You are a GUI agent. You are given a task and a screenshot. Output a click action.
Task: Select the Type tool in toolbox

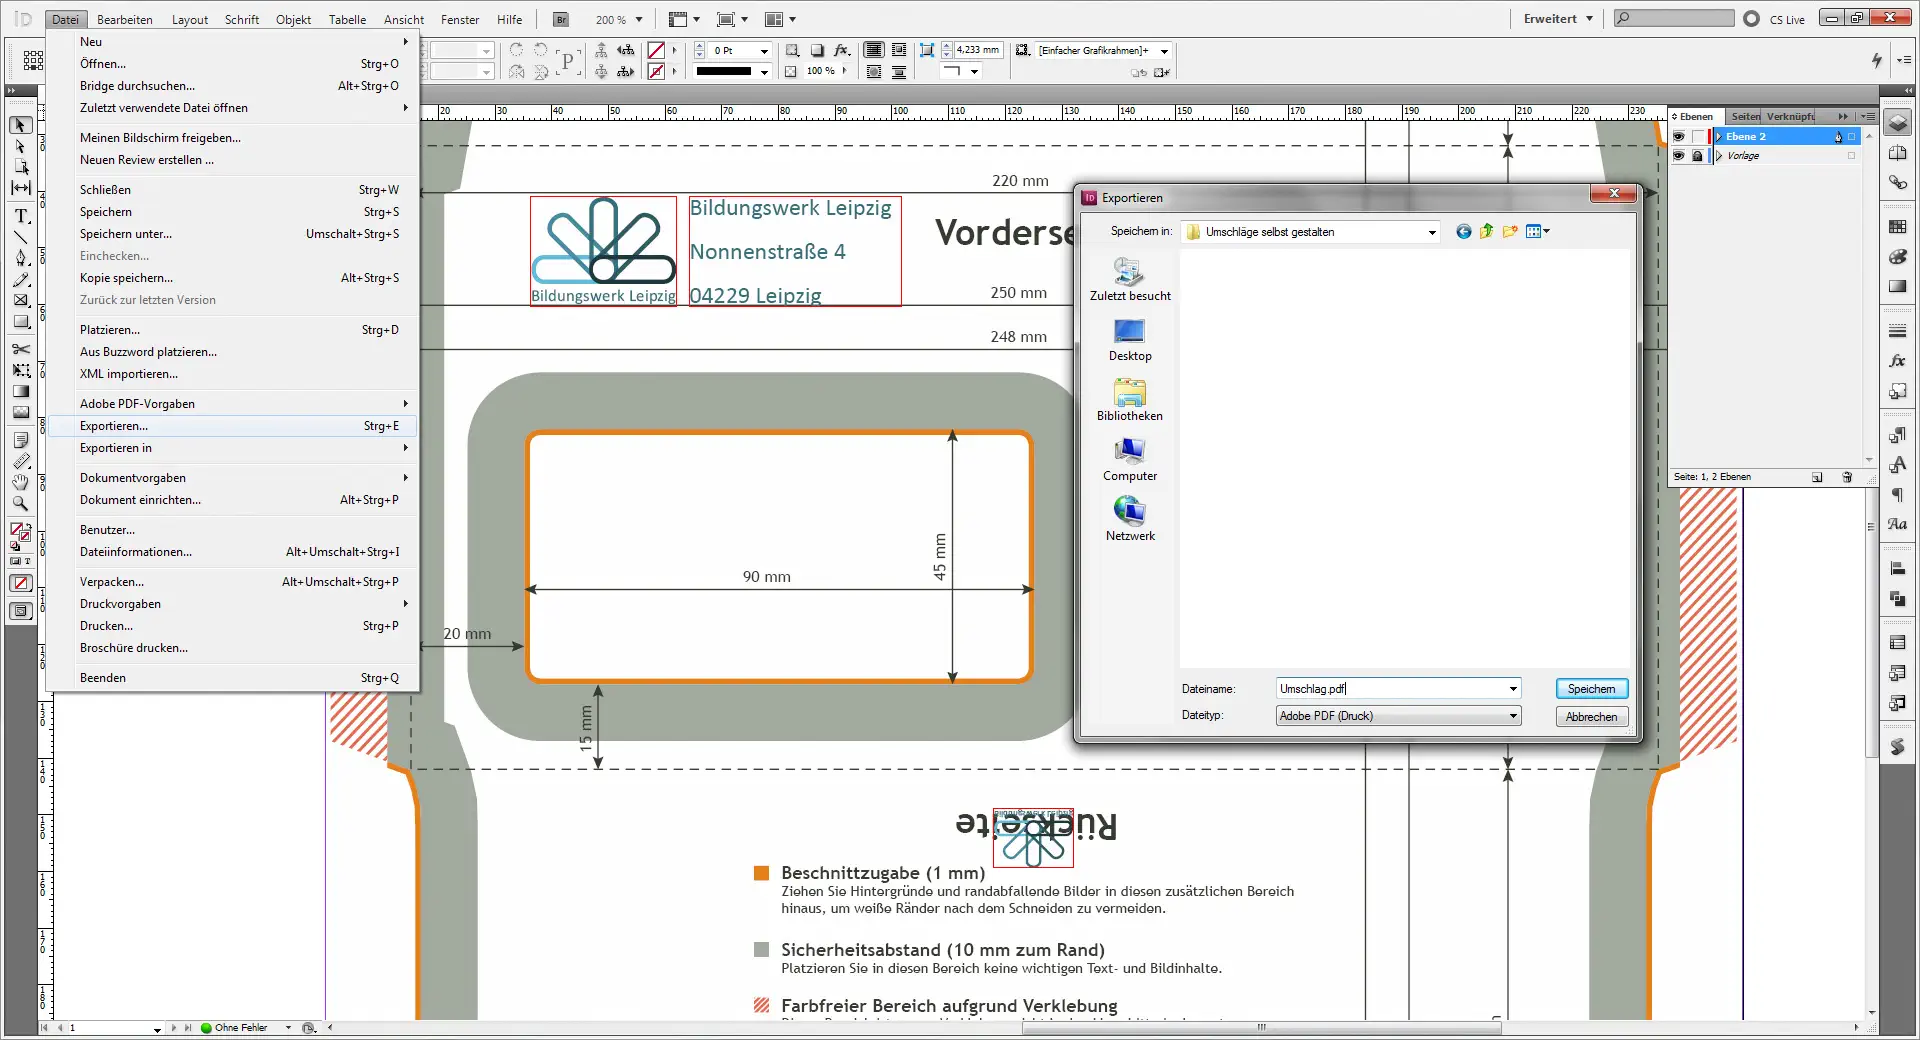pyautogui.click(x=21, y=215)
